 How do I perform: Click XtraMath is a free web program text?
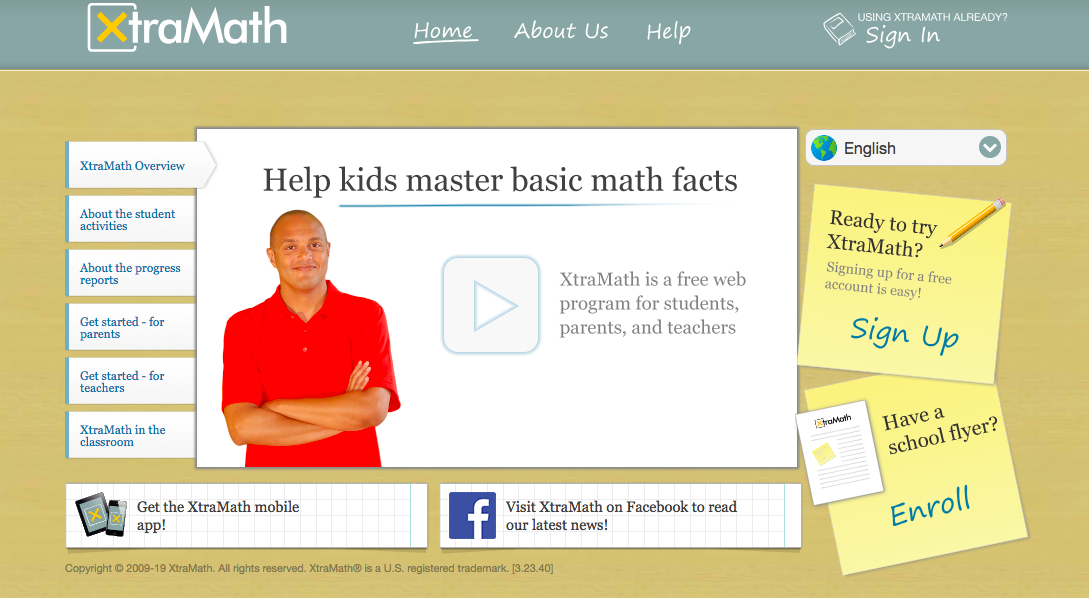pyautogui.click(x=653, y=304)
